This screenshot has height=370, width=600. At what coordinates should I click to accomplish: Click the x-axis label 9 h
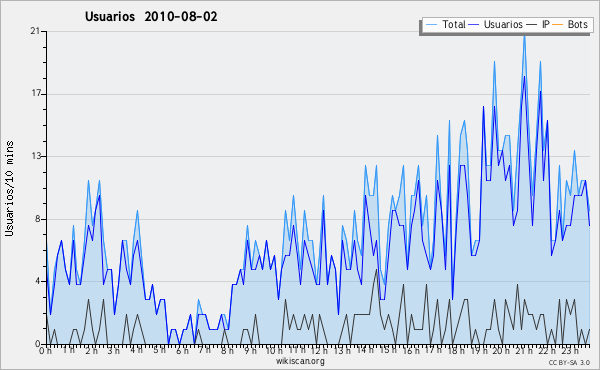pyautogui.click(x=250, y=350)
